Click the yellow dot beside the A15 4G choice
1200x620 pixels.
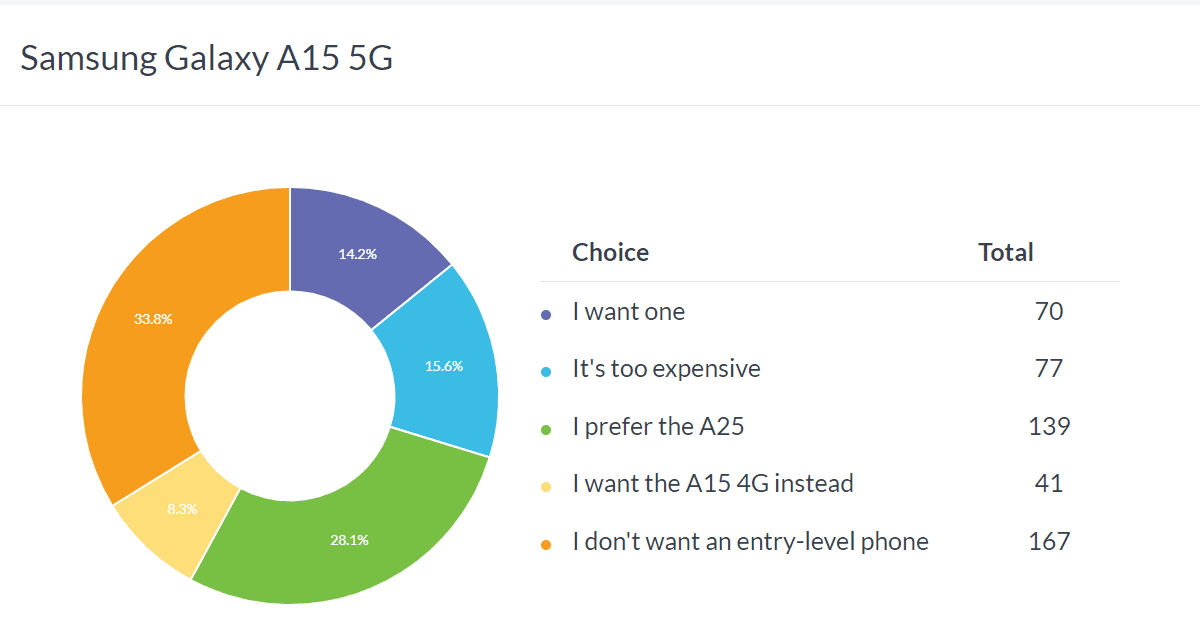tap(546, 487)
